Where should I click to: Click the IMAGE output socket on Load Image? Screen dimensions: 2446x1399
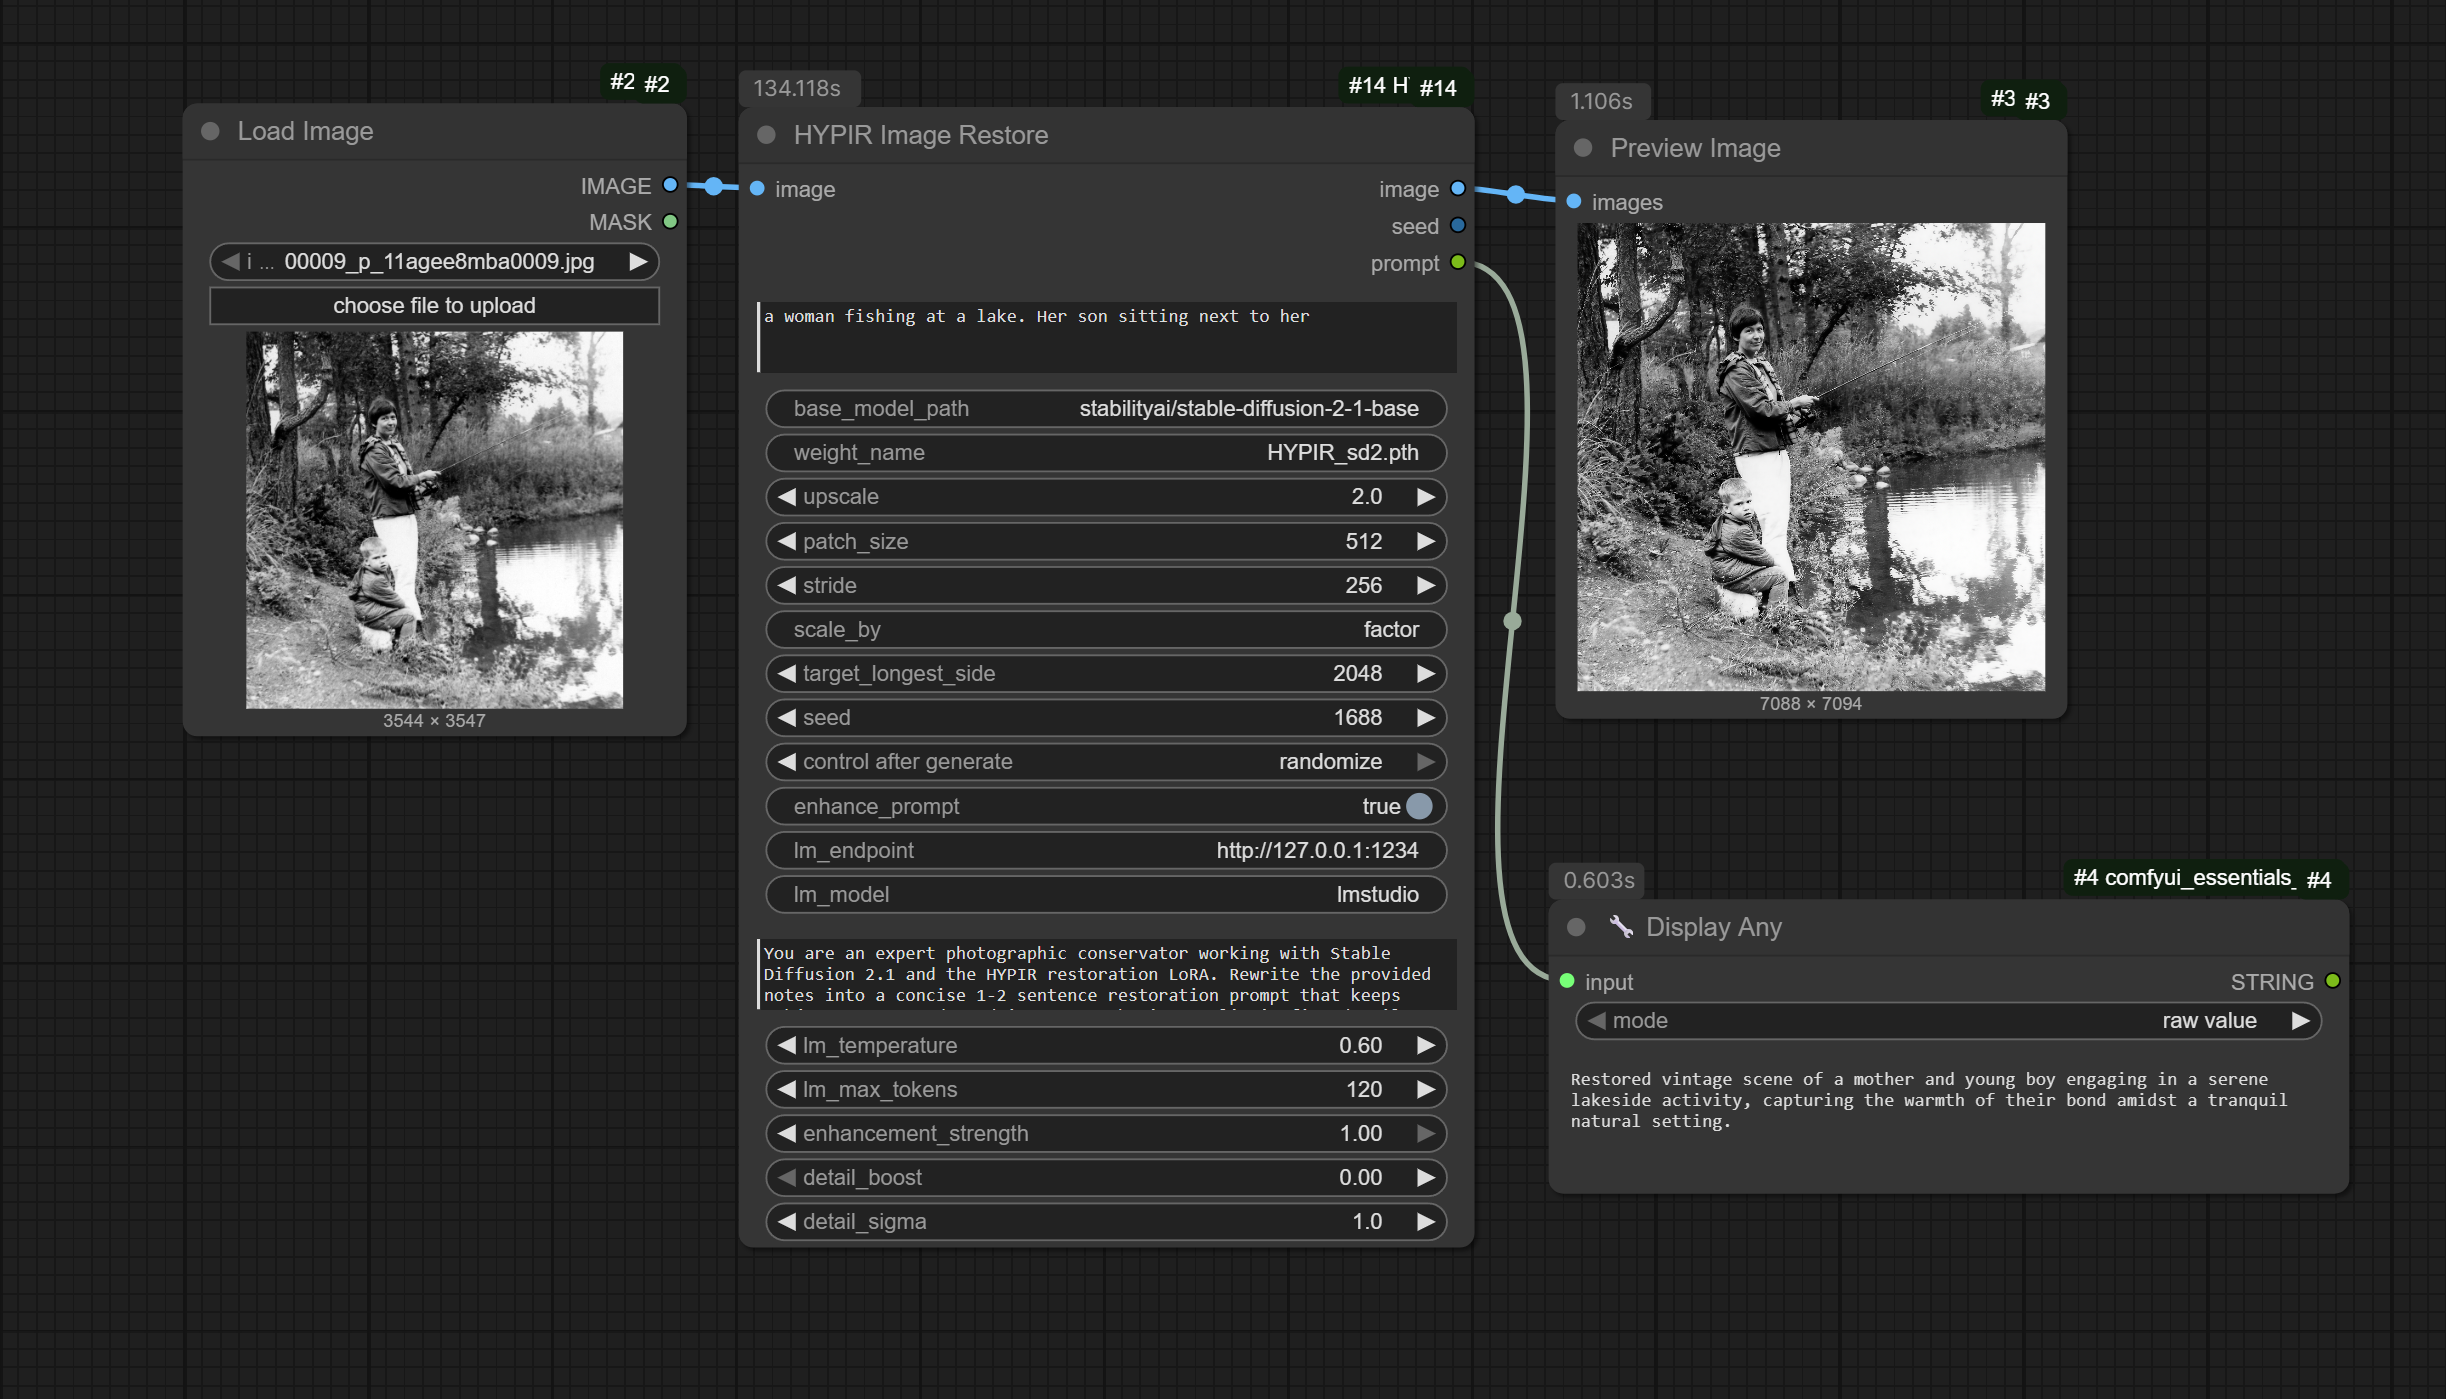[x=670, y=185]
